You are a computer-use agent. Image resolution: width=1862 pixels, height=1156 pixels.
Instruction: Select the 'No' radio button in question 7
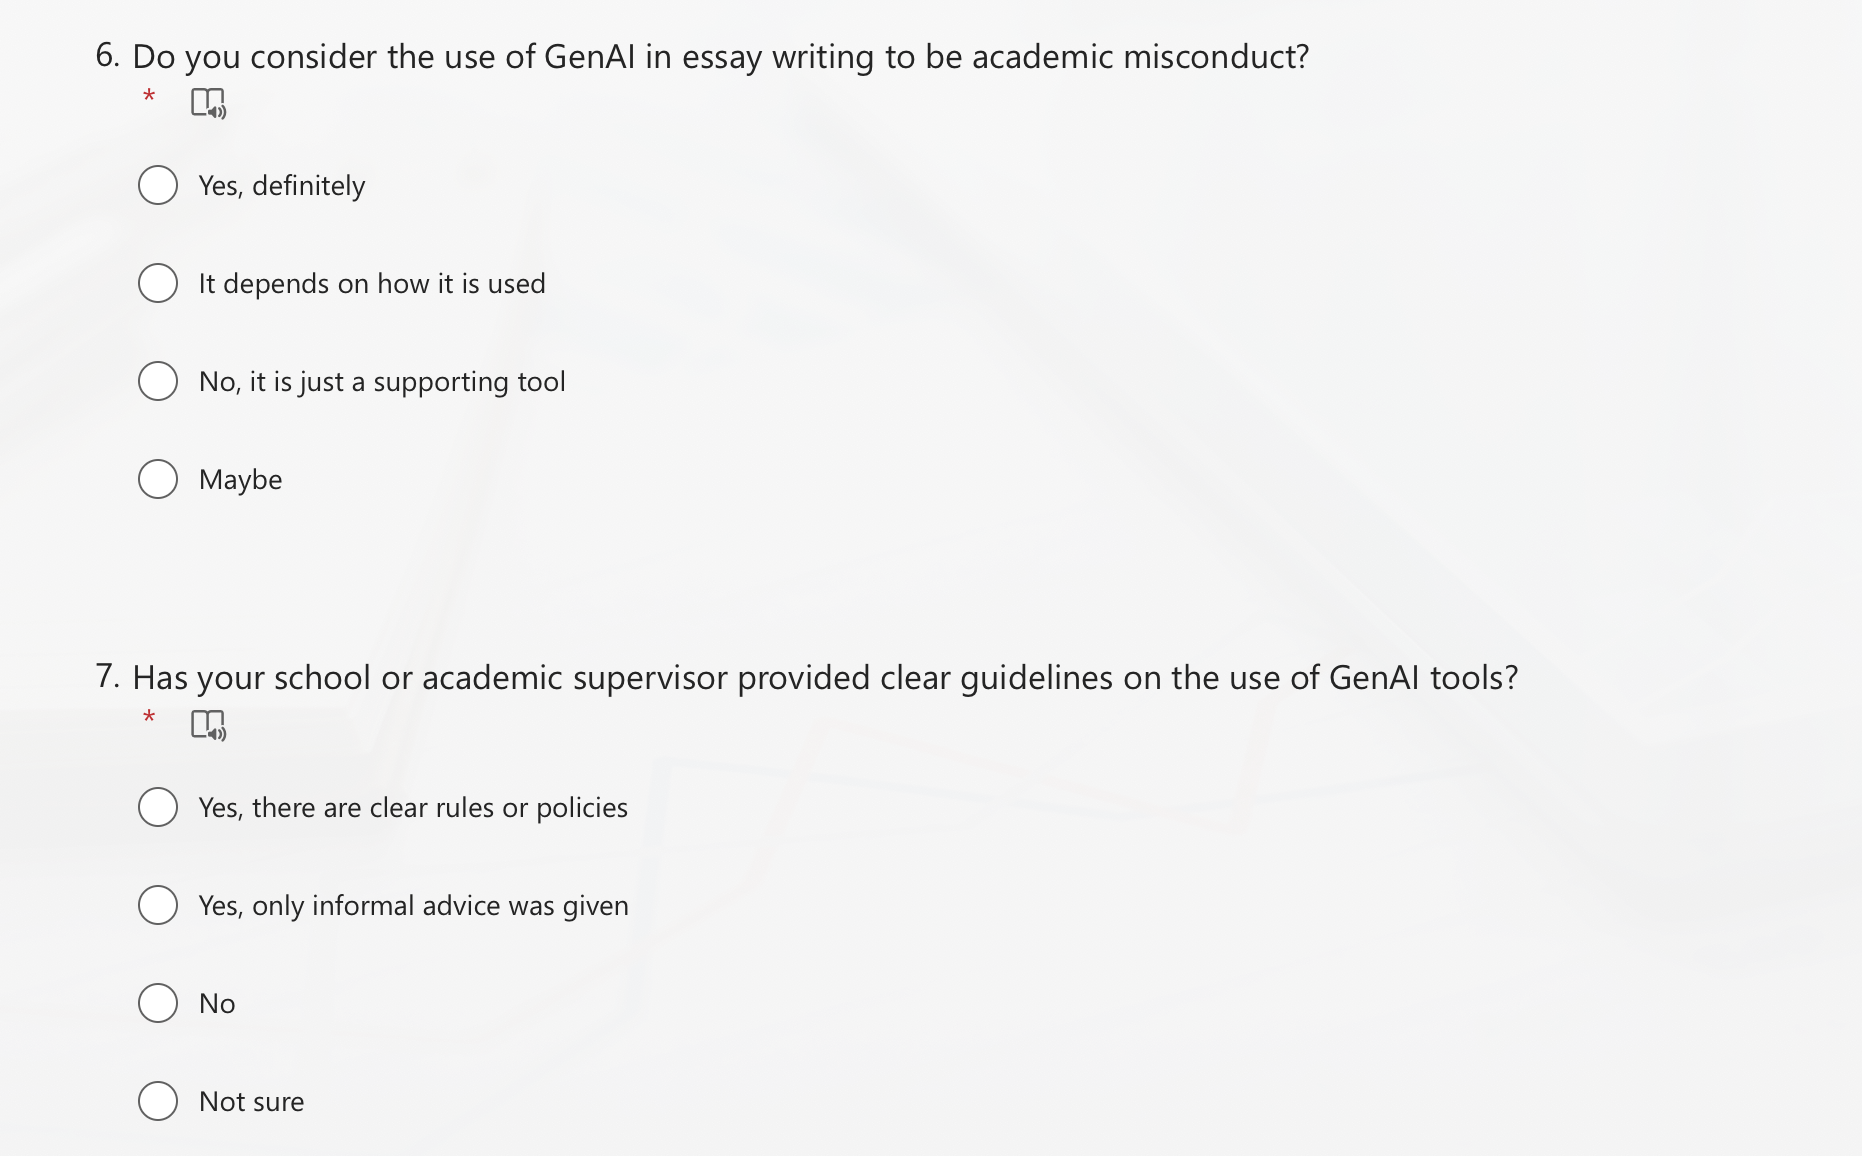(x=158, y=1003)
